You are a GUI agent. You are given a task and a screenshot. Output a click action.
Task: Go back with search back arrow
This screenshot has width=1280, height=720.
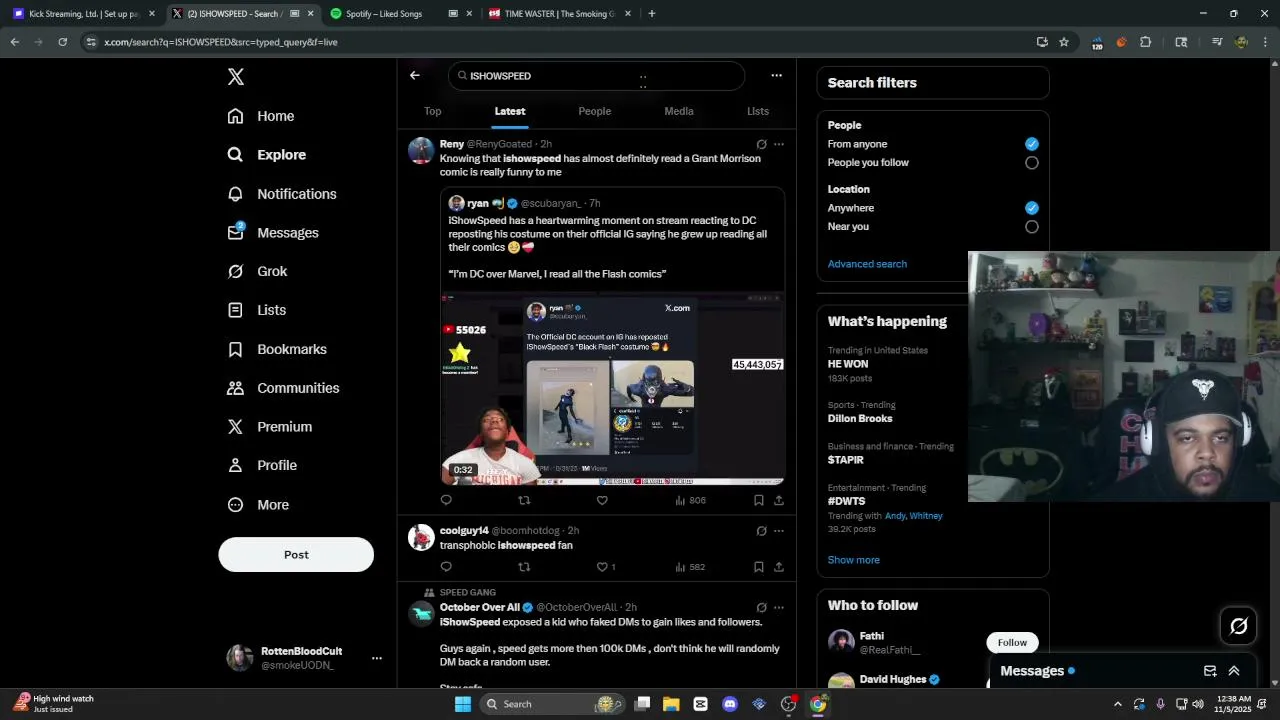click(x=415, y=75)
